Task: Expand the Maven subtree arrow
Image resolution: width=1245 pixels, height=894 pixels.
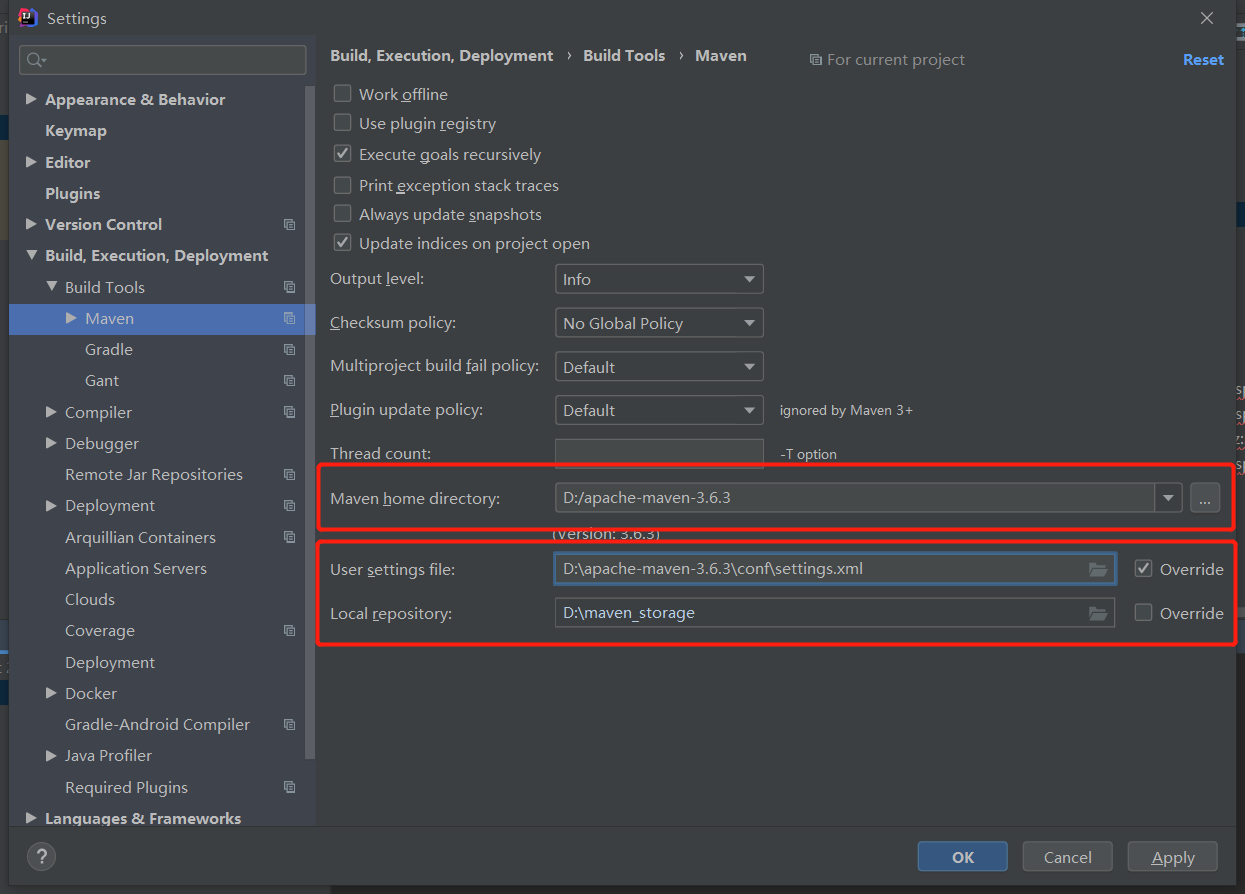Action: [71, 318]
